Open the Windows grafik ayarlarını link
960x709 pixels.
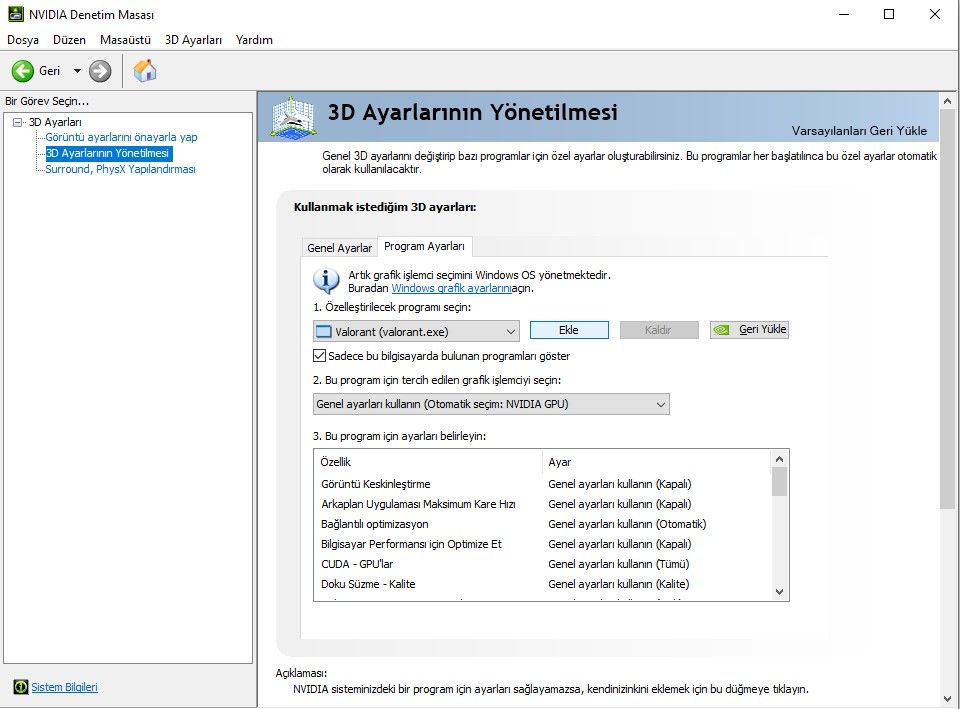pos(451,288)
